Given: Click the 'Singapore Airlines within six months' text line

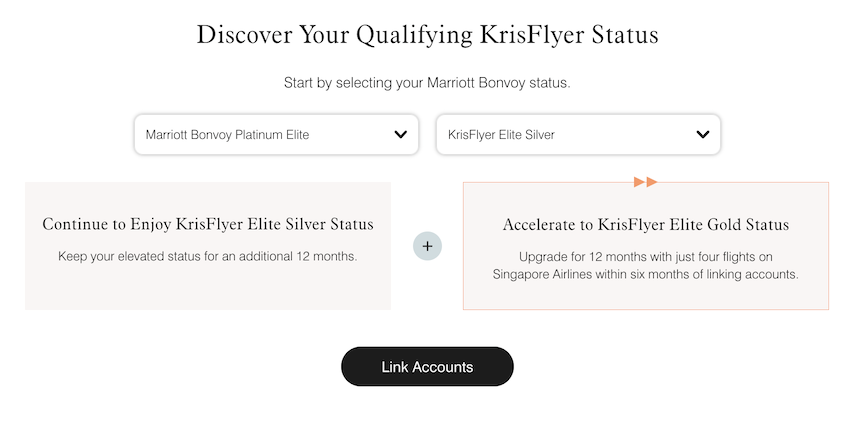Looking at the screenshot, I should coord(646,274).
